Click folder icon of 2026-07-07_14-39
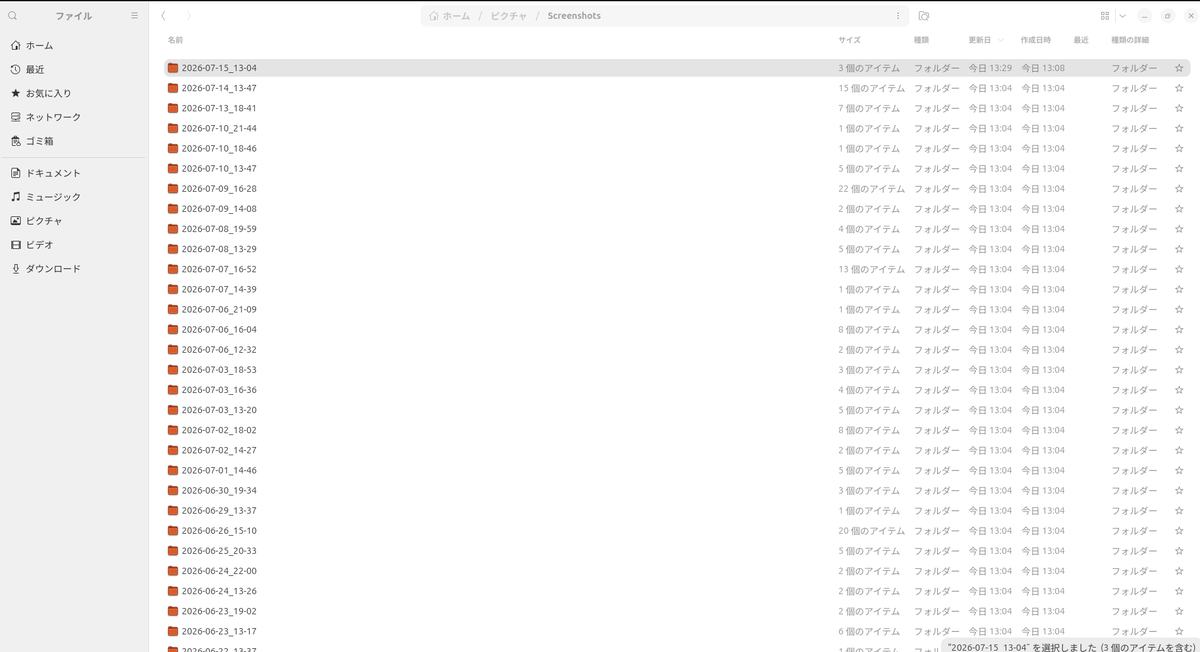The height and width of the screenshot is (652, 1200). (x=173, y=289)
